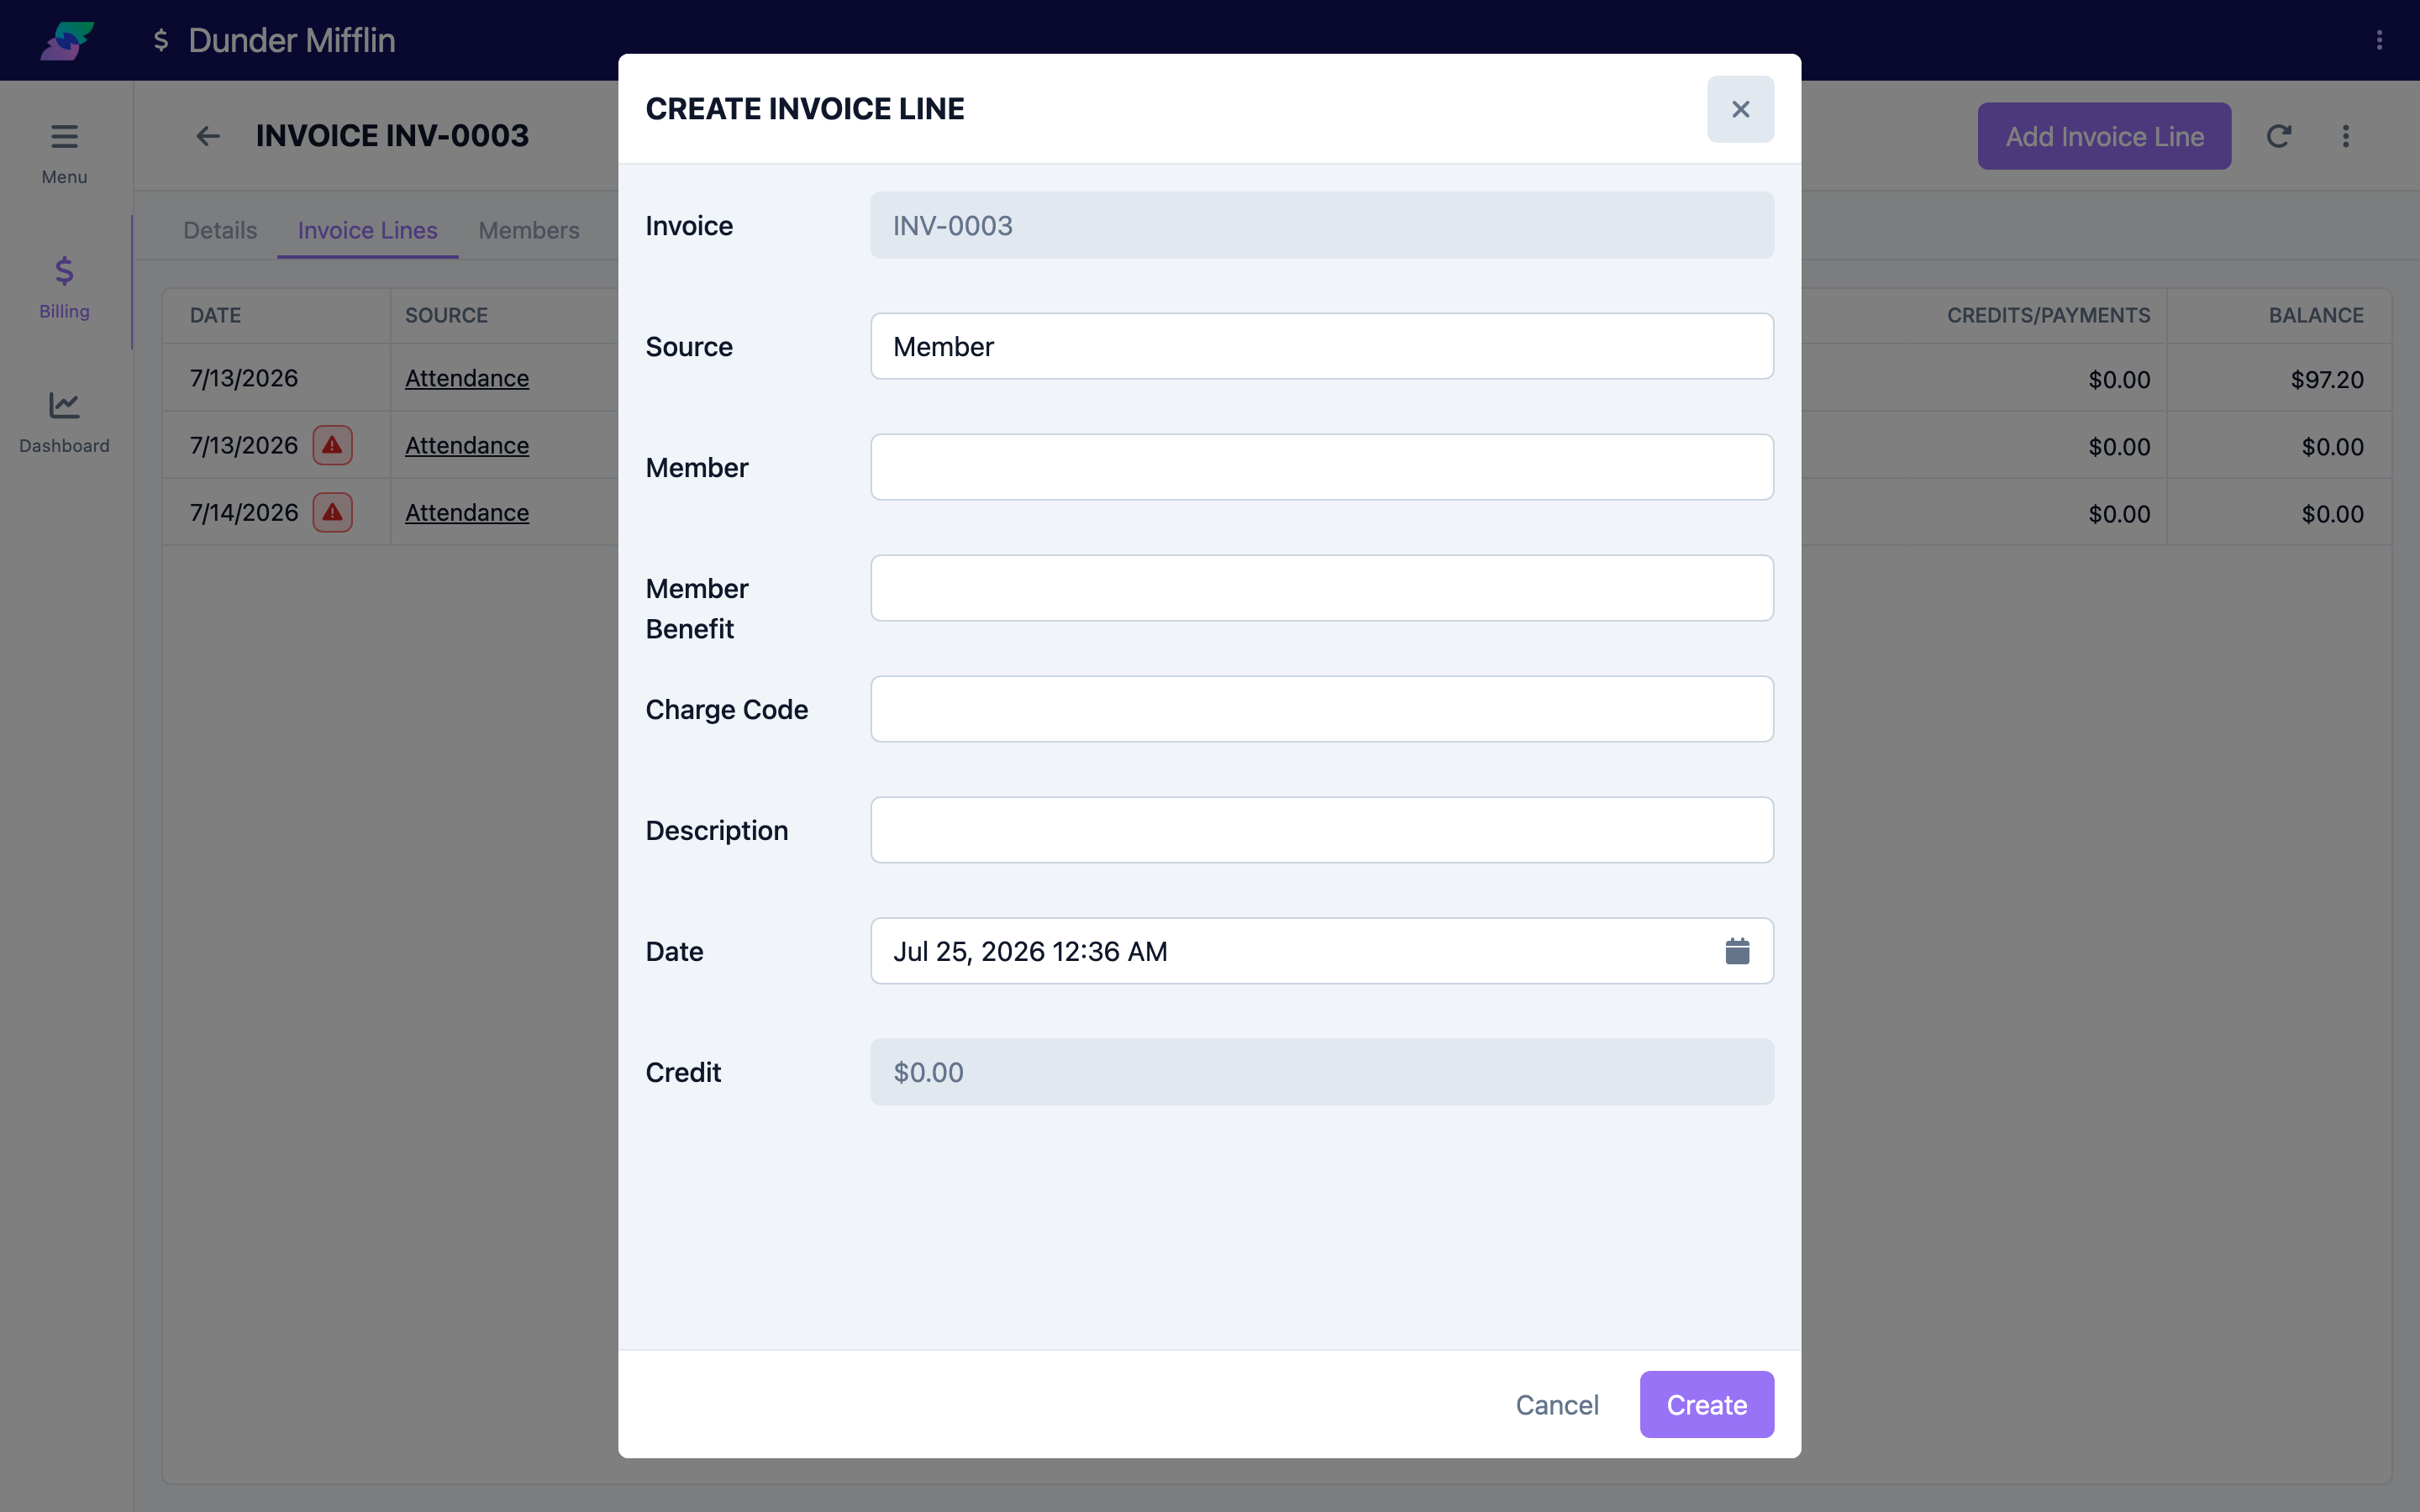Click the SOURCE column header
The height and width of the screenshot is (1512, 2420).
(x=446, y=315)
